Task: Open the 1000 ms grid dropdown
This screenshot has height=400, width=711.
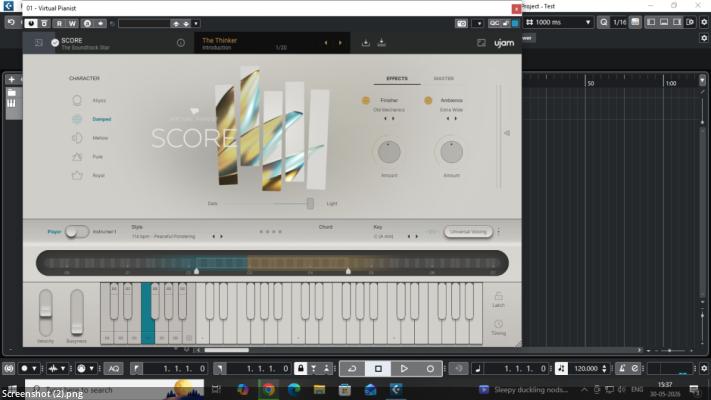Action: point(588,22)
